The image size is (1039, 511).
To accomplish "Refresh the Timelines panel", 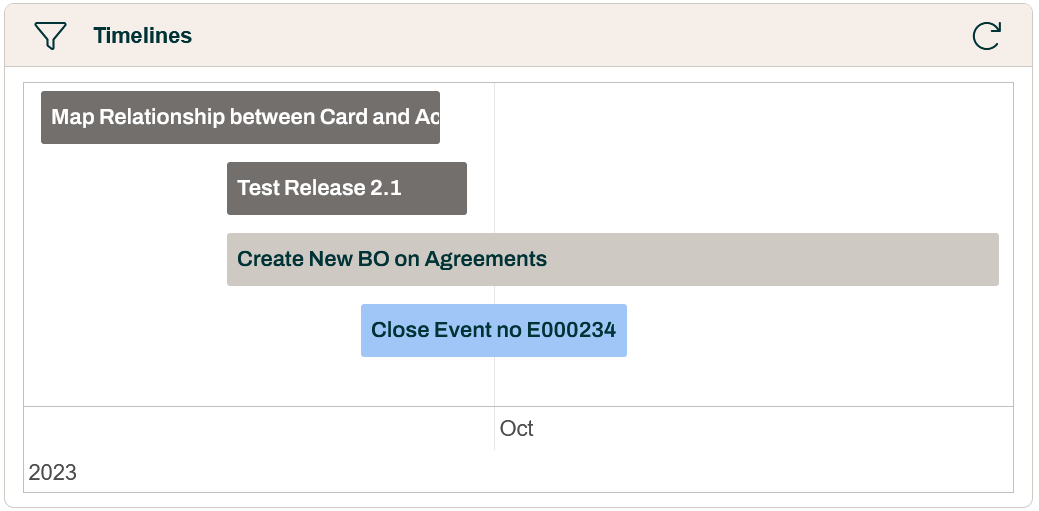I will click(986, 36).
